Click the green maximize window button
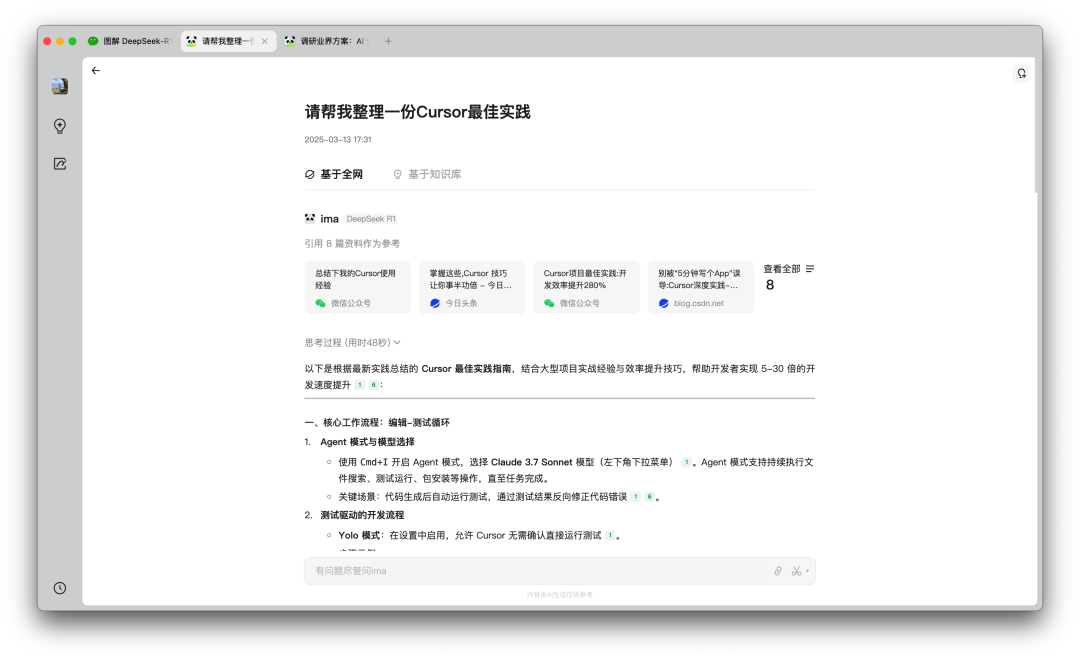This screenshot has height=660, width=1080. tap(72, 41)
